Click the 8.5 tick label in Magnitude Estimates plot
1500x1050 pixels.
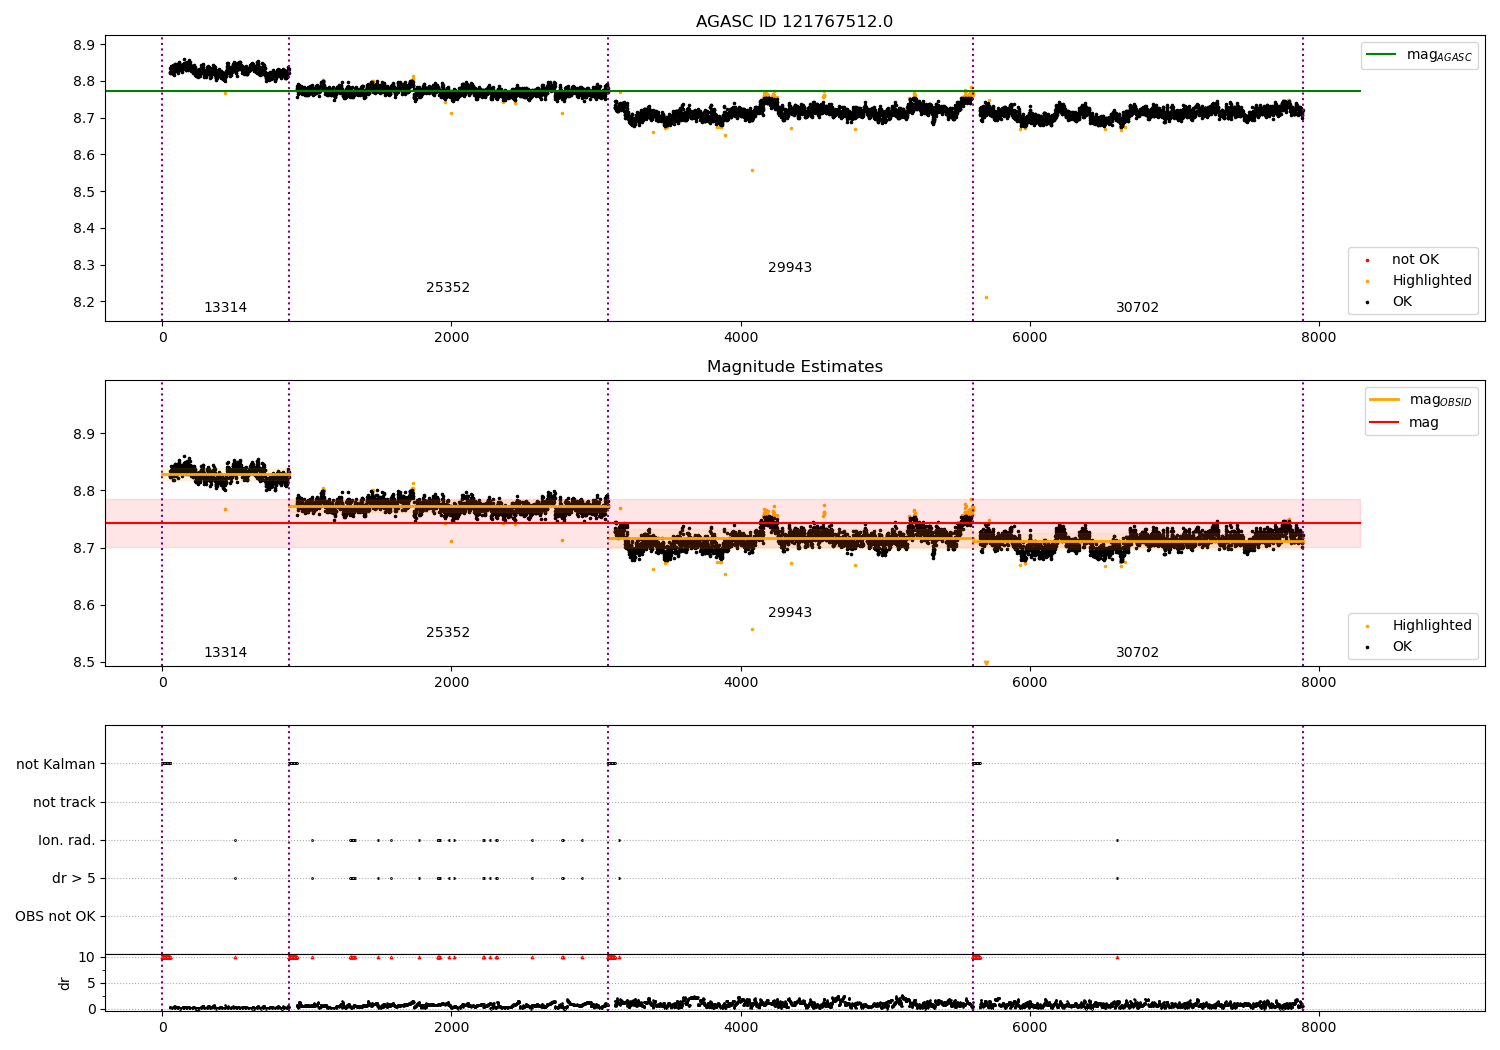[84, 662]
